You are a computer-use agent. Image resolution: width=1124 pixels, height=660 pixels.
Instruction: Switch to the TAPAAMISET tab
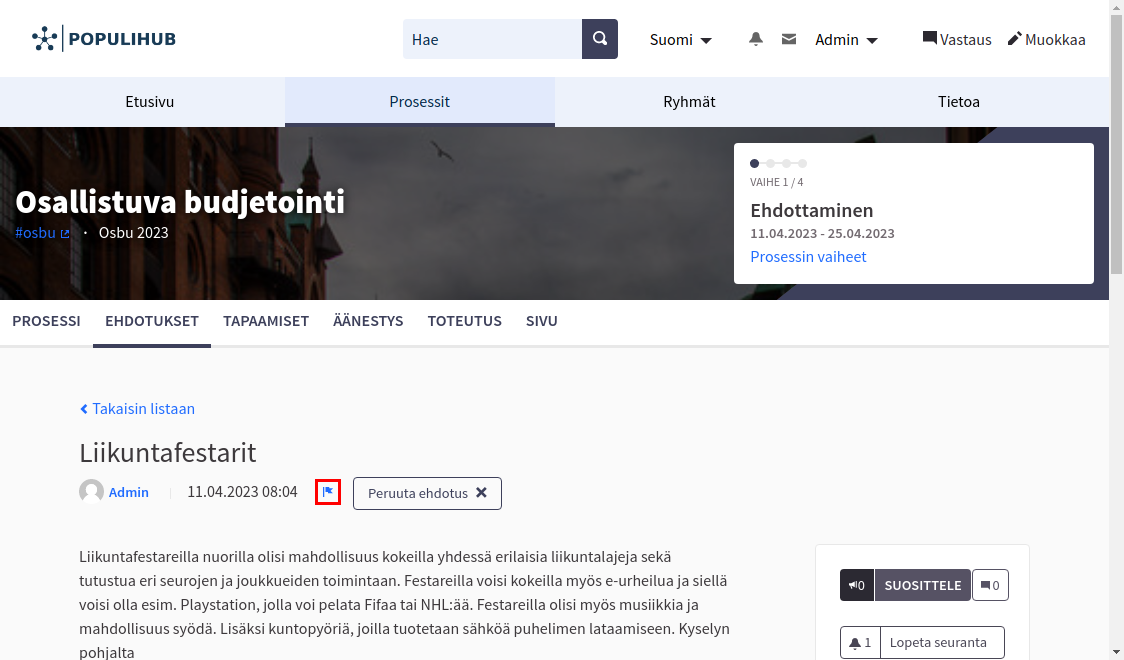coord(266,321)
